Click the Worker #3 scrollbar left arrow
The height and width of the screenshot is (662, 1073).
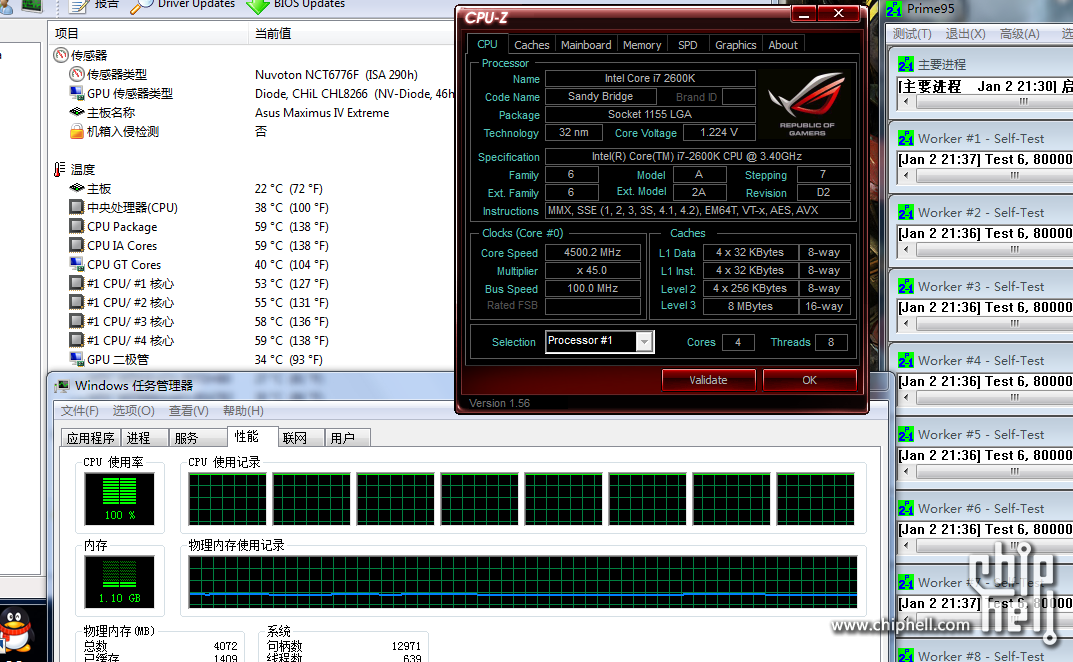(x=906, y=323)
